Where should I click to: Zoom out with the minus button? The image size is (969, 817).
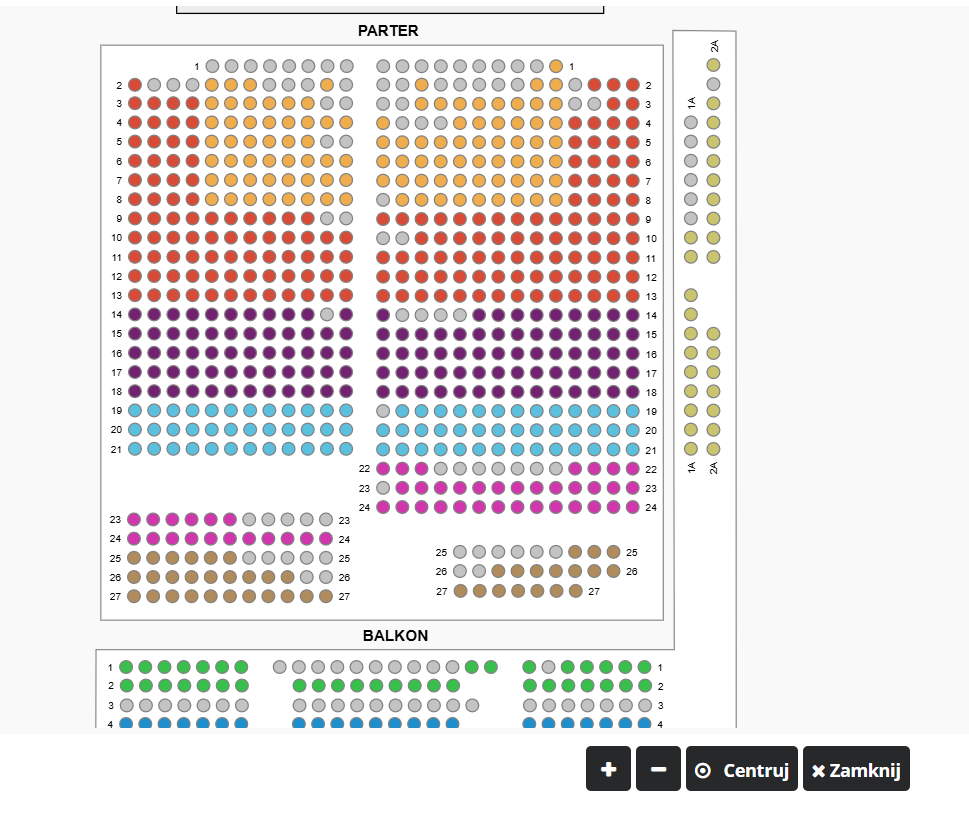click(x=658, y=769)
